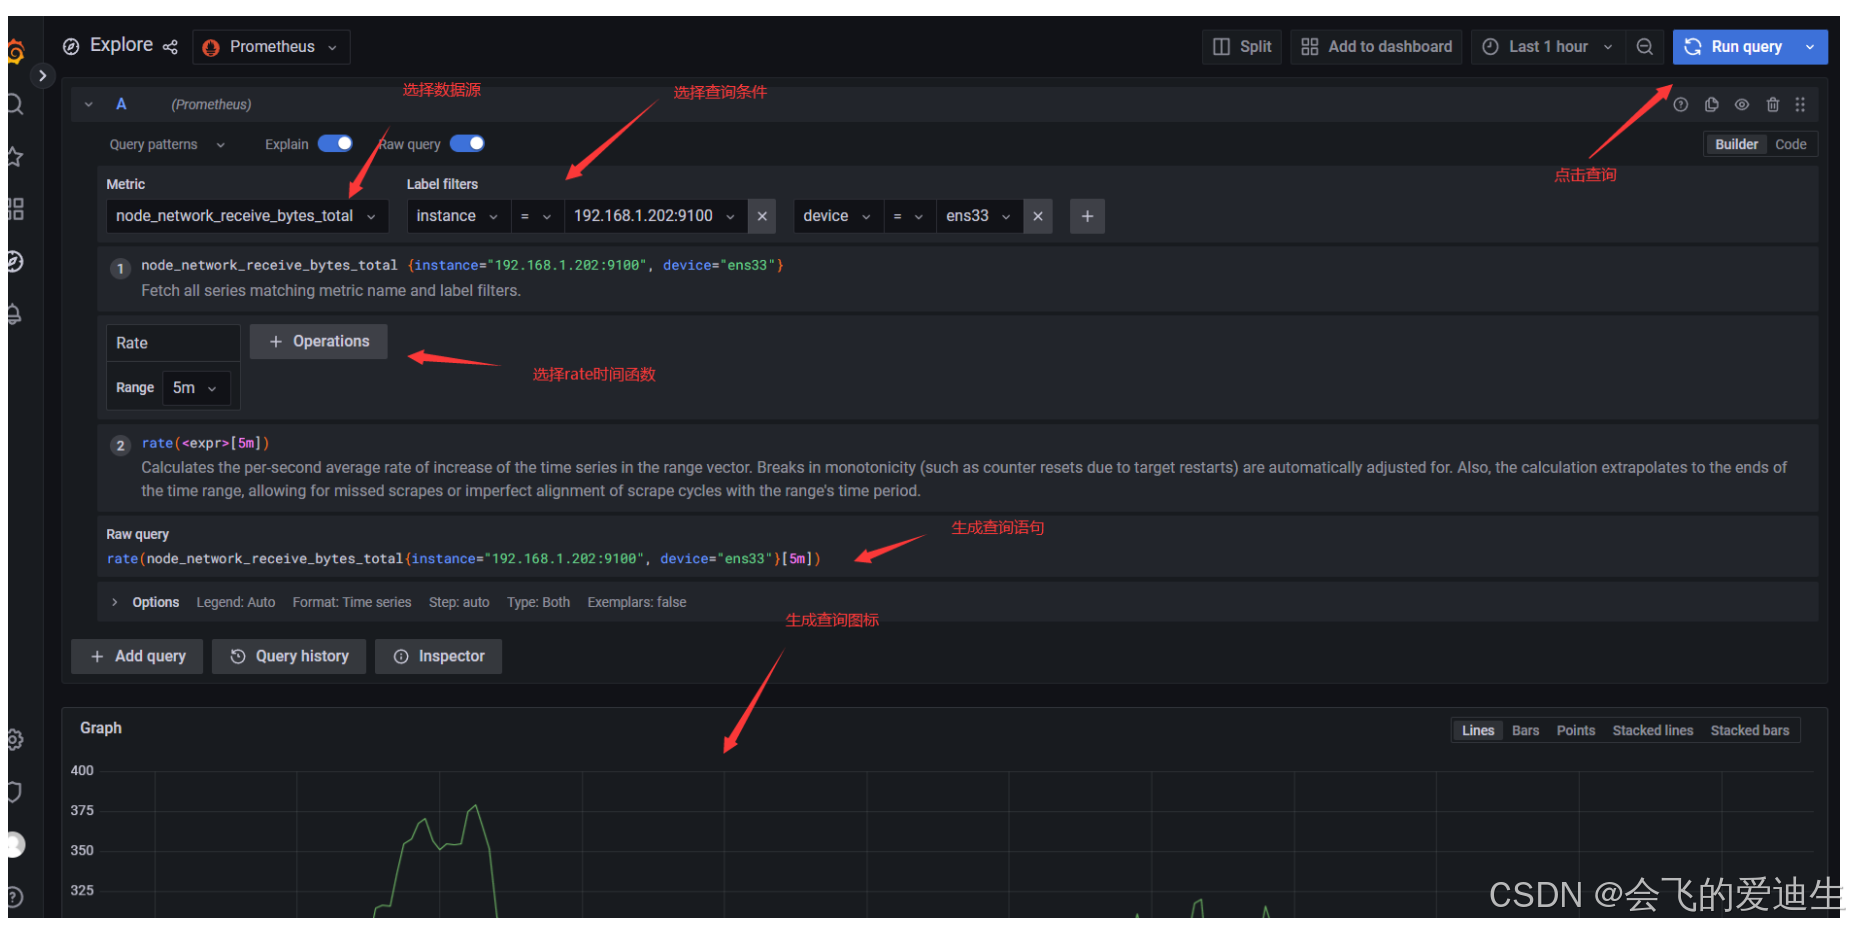Open Metric dropdown node_network_receive_bytes_total
This screenshot has height=928, width=1850.
247,216
